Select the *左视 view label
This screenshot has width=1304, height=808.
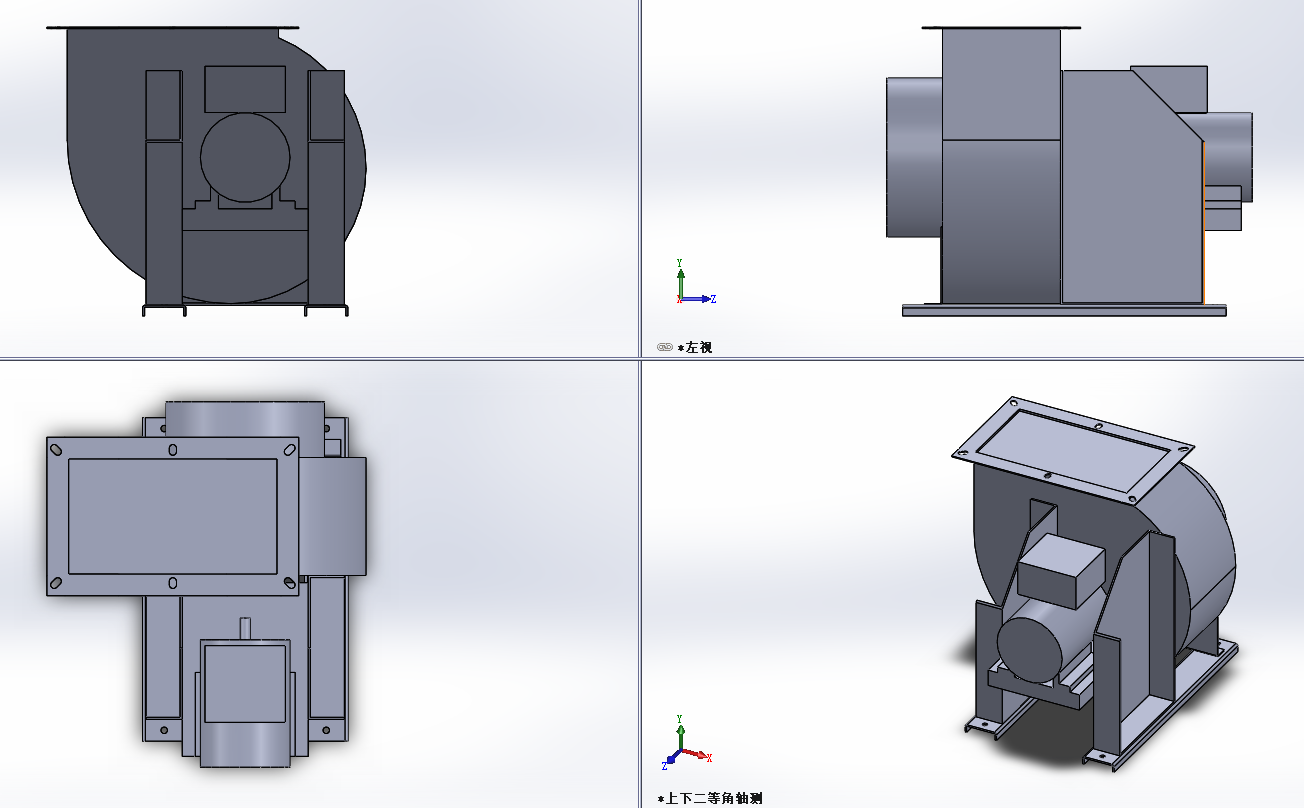pyautogui.click(x=694, y=347)
